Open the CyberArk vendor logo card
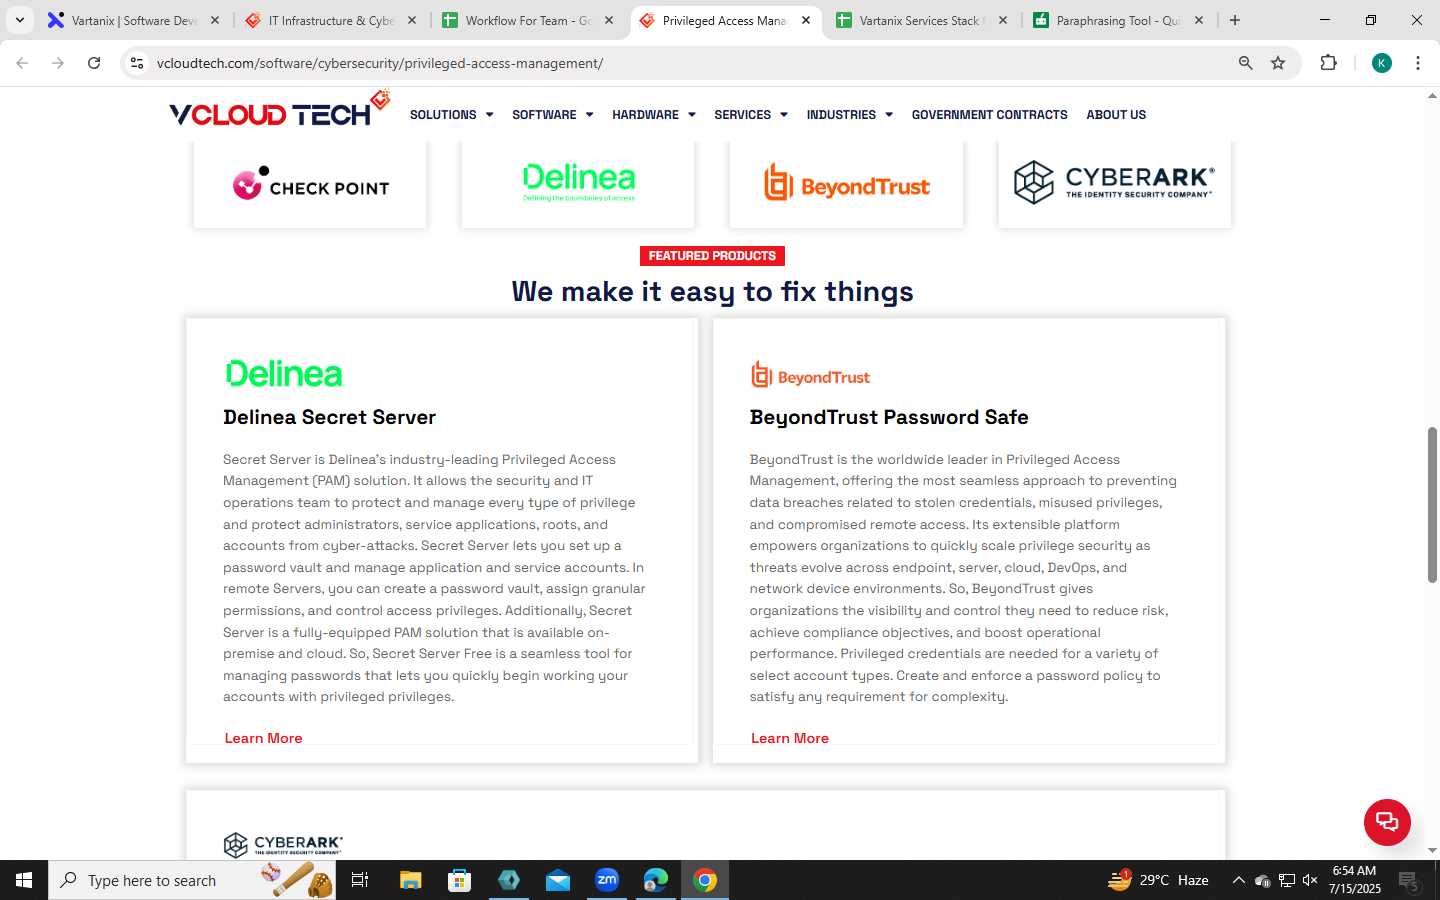The height and width of the screenshot is (900, 1440). (1114, 184)
